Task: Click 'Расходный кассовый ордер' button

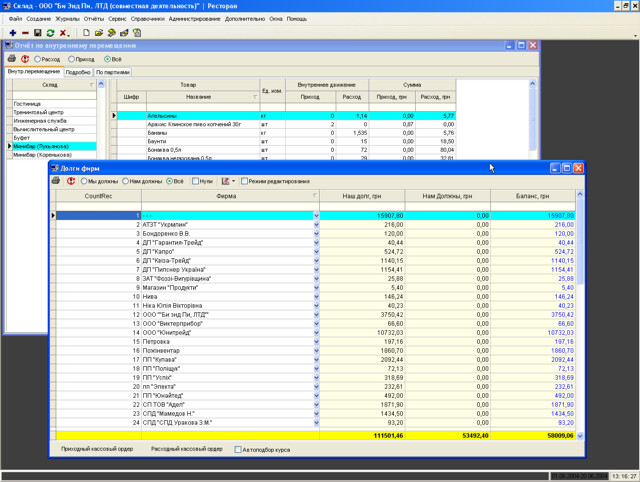Action: tap(186, 449)
